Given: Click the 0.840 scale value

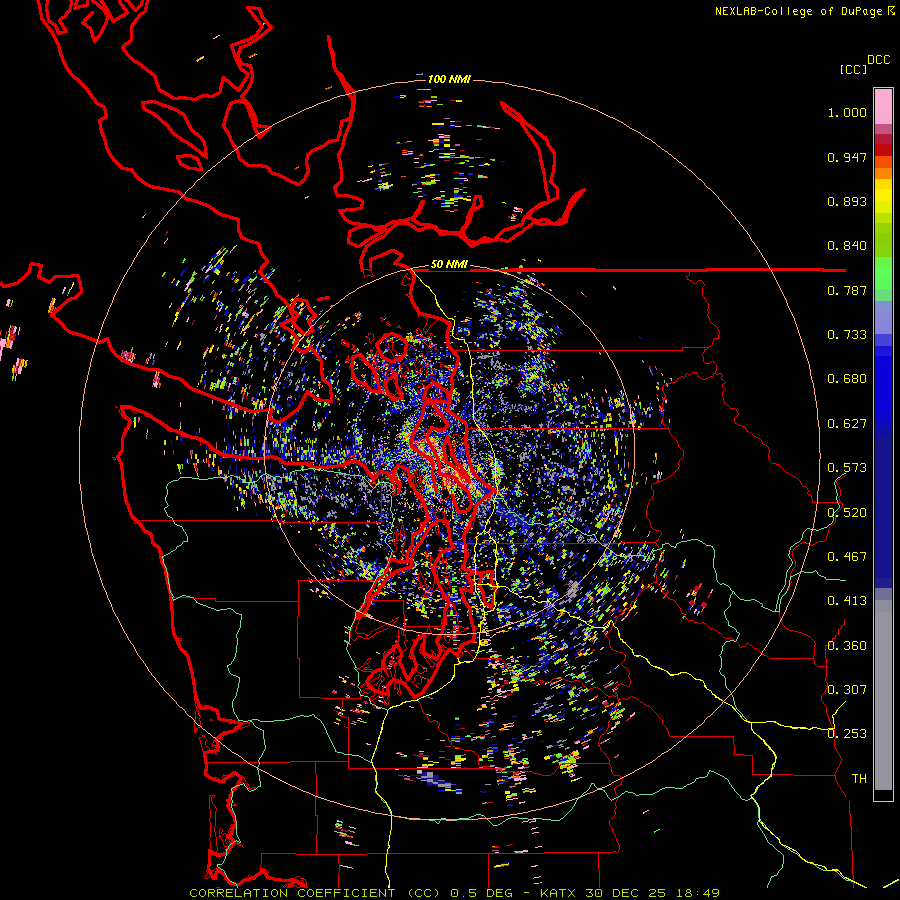Looking at the screenshot, I should coord(847,246).
